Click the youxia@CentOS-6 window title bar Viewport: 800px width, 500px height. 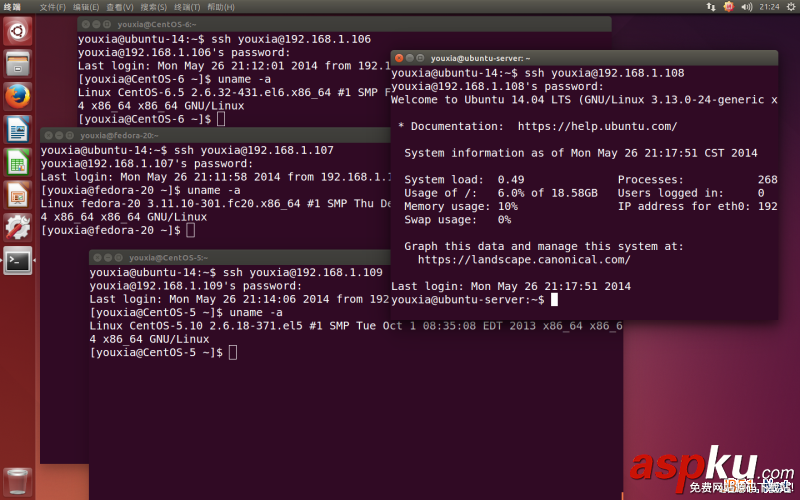pos(344,24)
